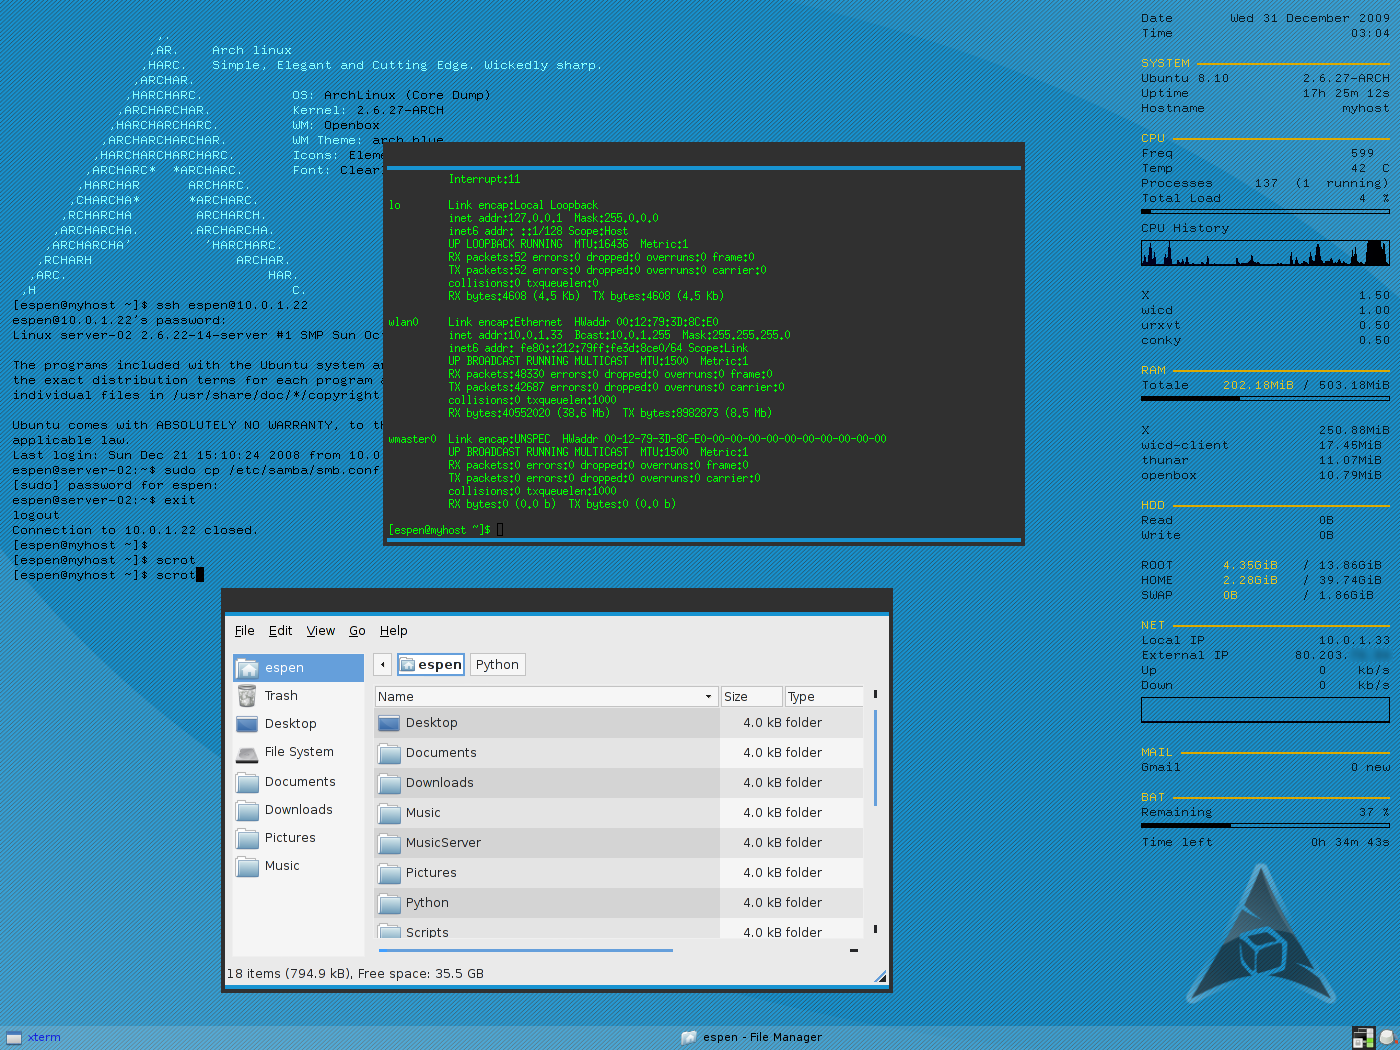This screenshot has height=1050, width=1400.
Task: Click the network manager tray icon
Action: (x=1363, y=1038)
